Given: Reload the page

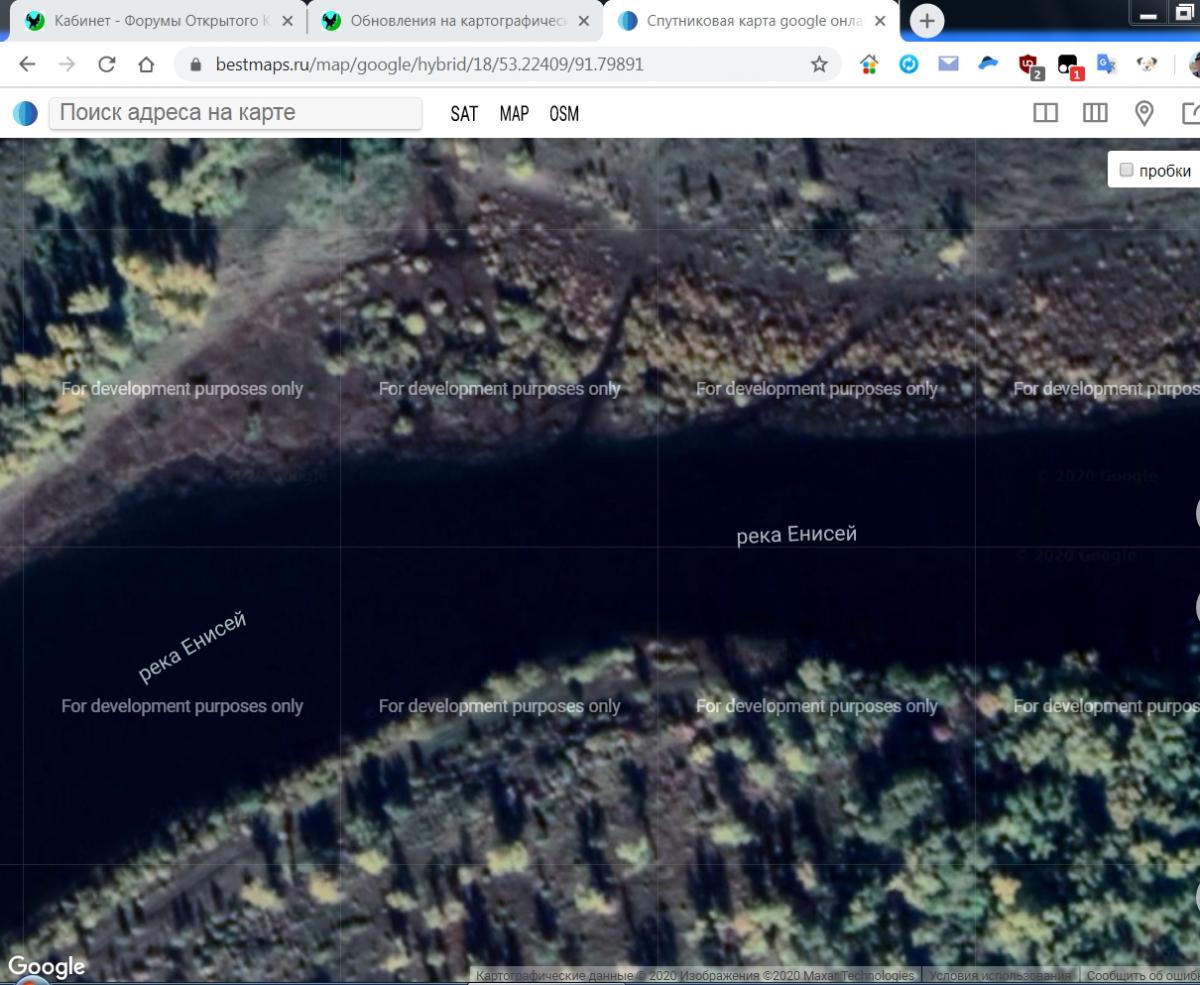Looking at the screenshot, I should point(106,64).
